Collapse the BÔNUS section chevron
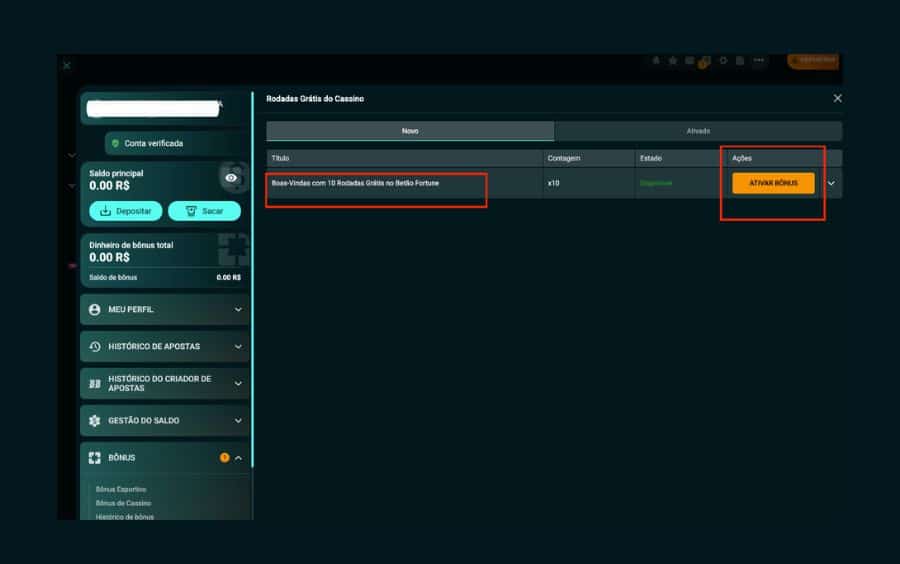 238,458
